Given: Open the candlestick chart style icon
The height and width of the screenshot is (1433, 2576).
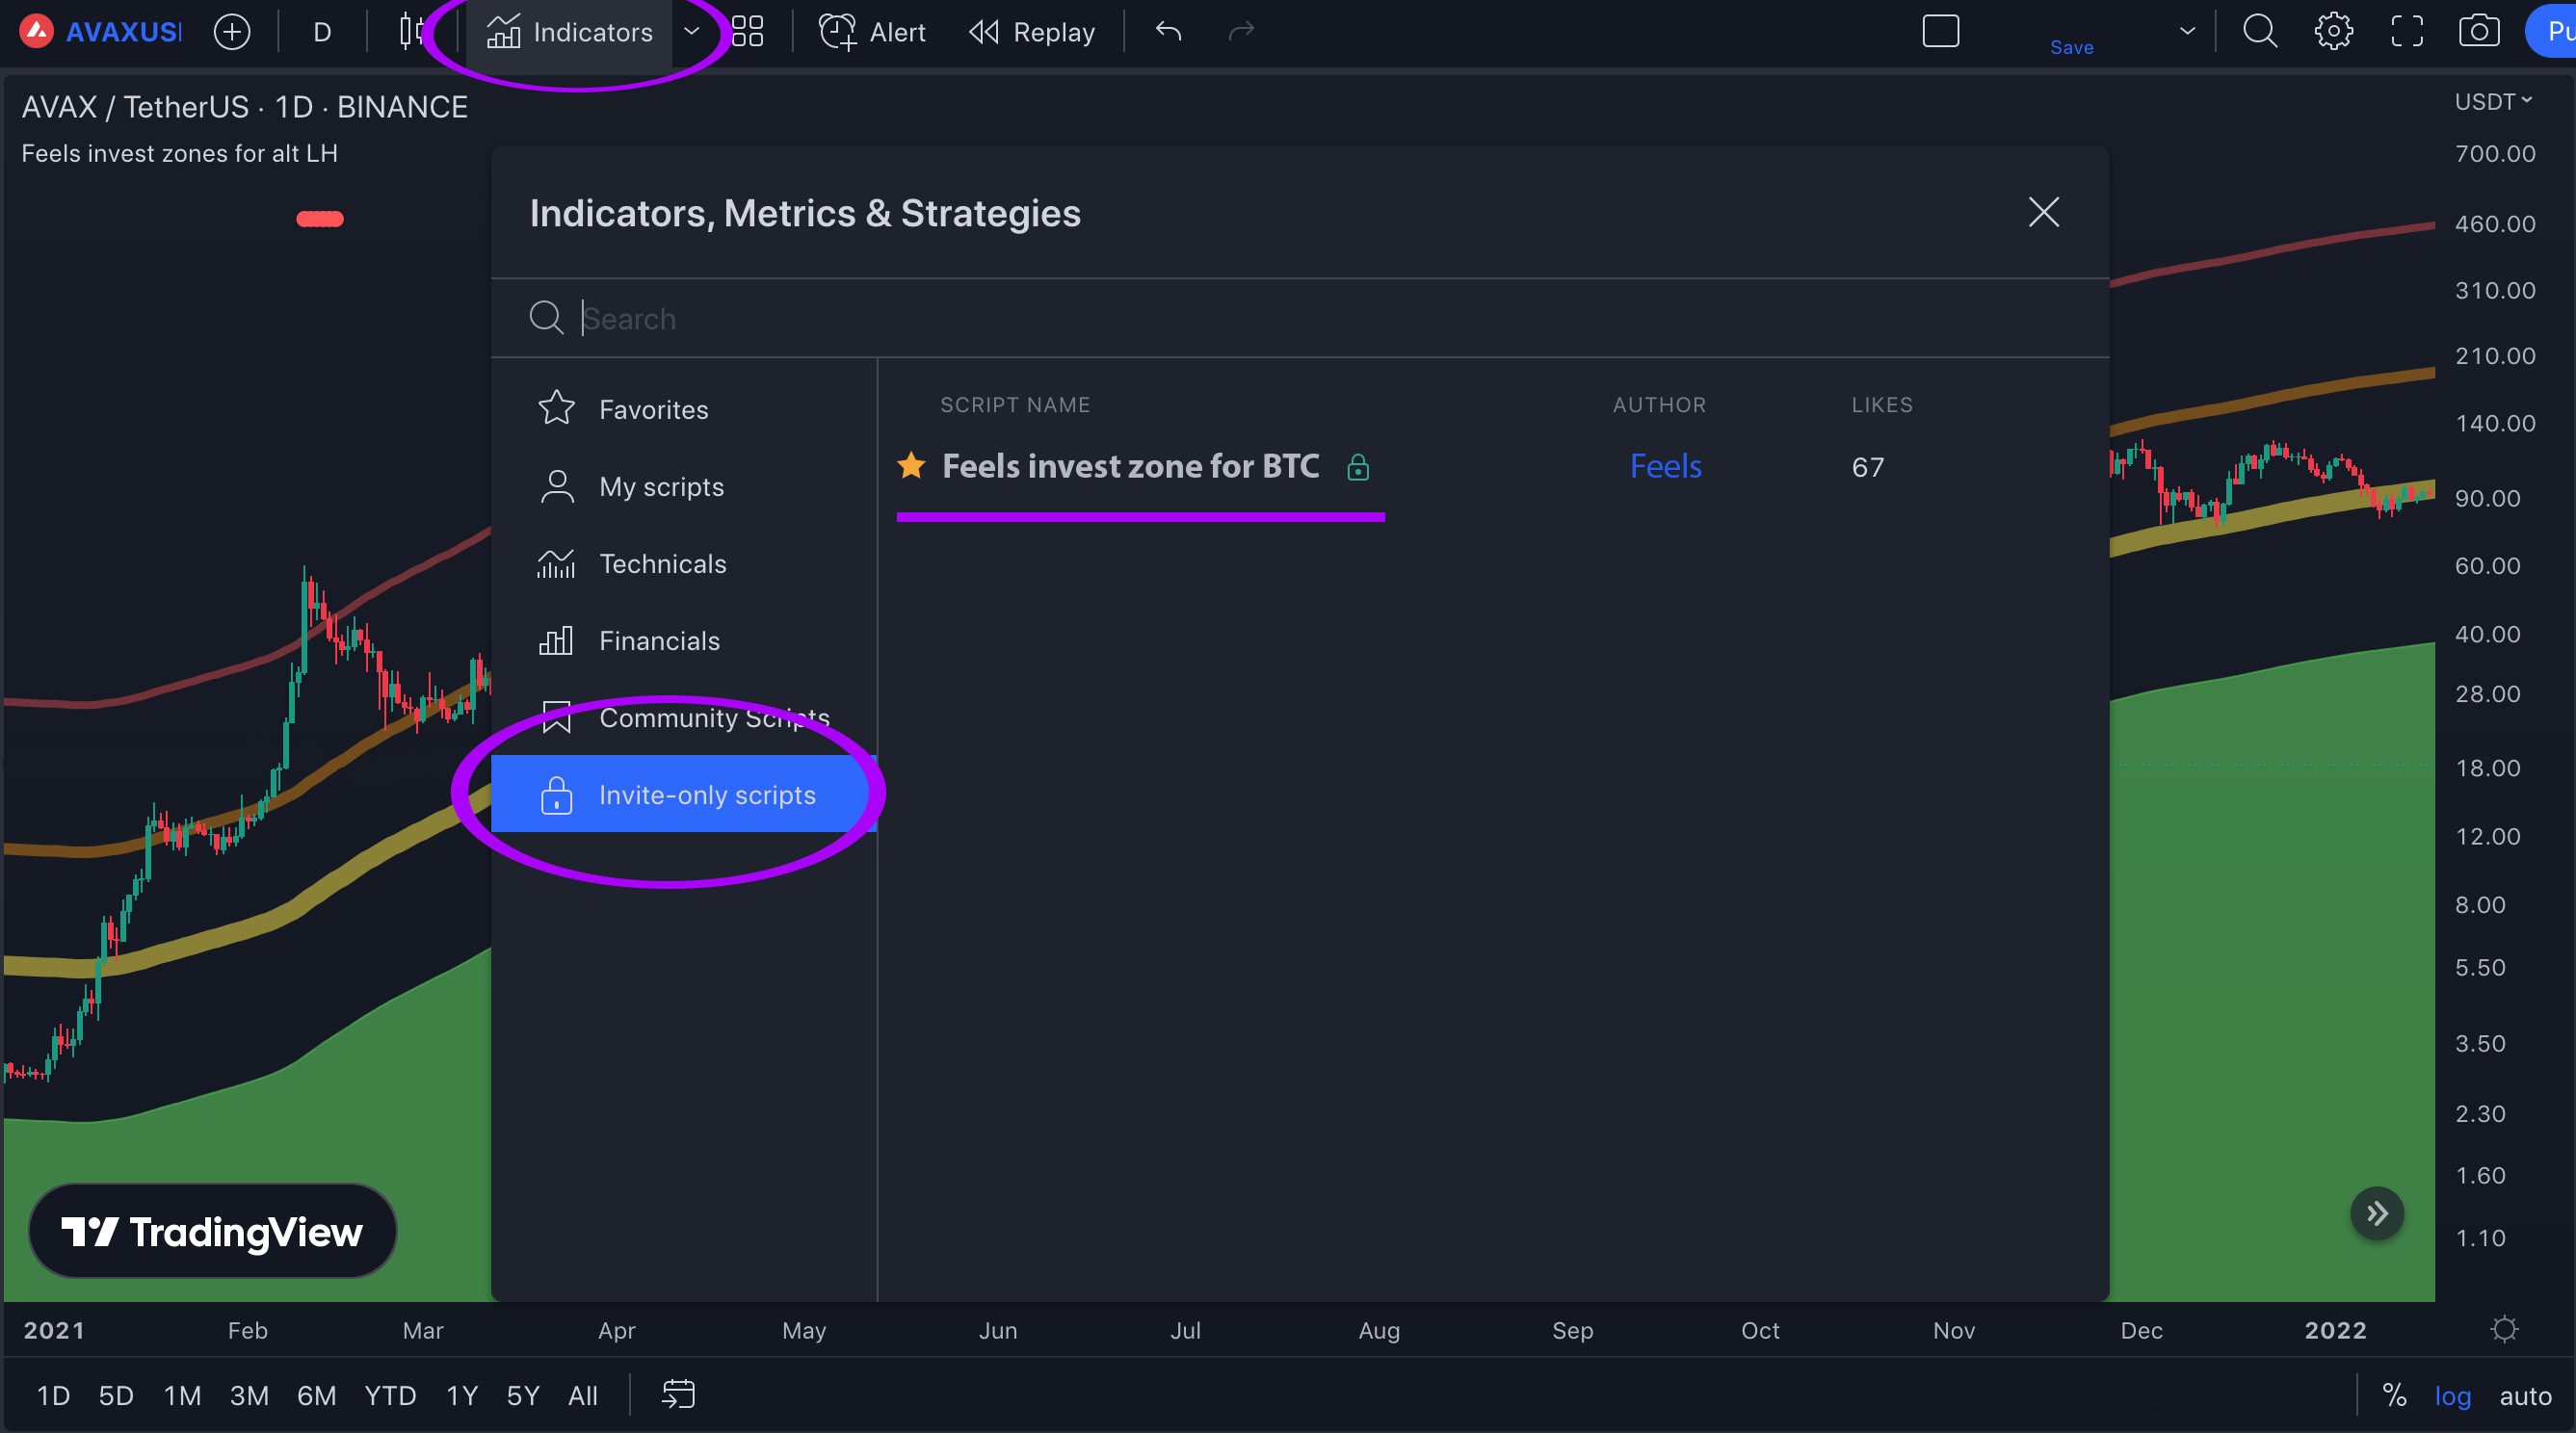Looking at the screenshot, I should (411, 32).
